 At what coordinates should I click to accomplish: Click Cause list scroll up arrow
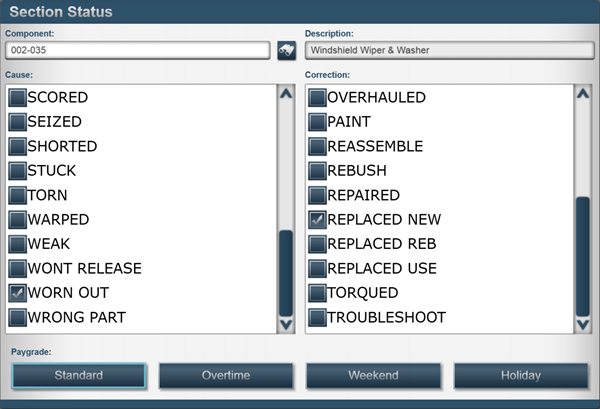pos(286,93)
